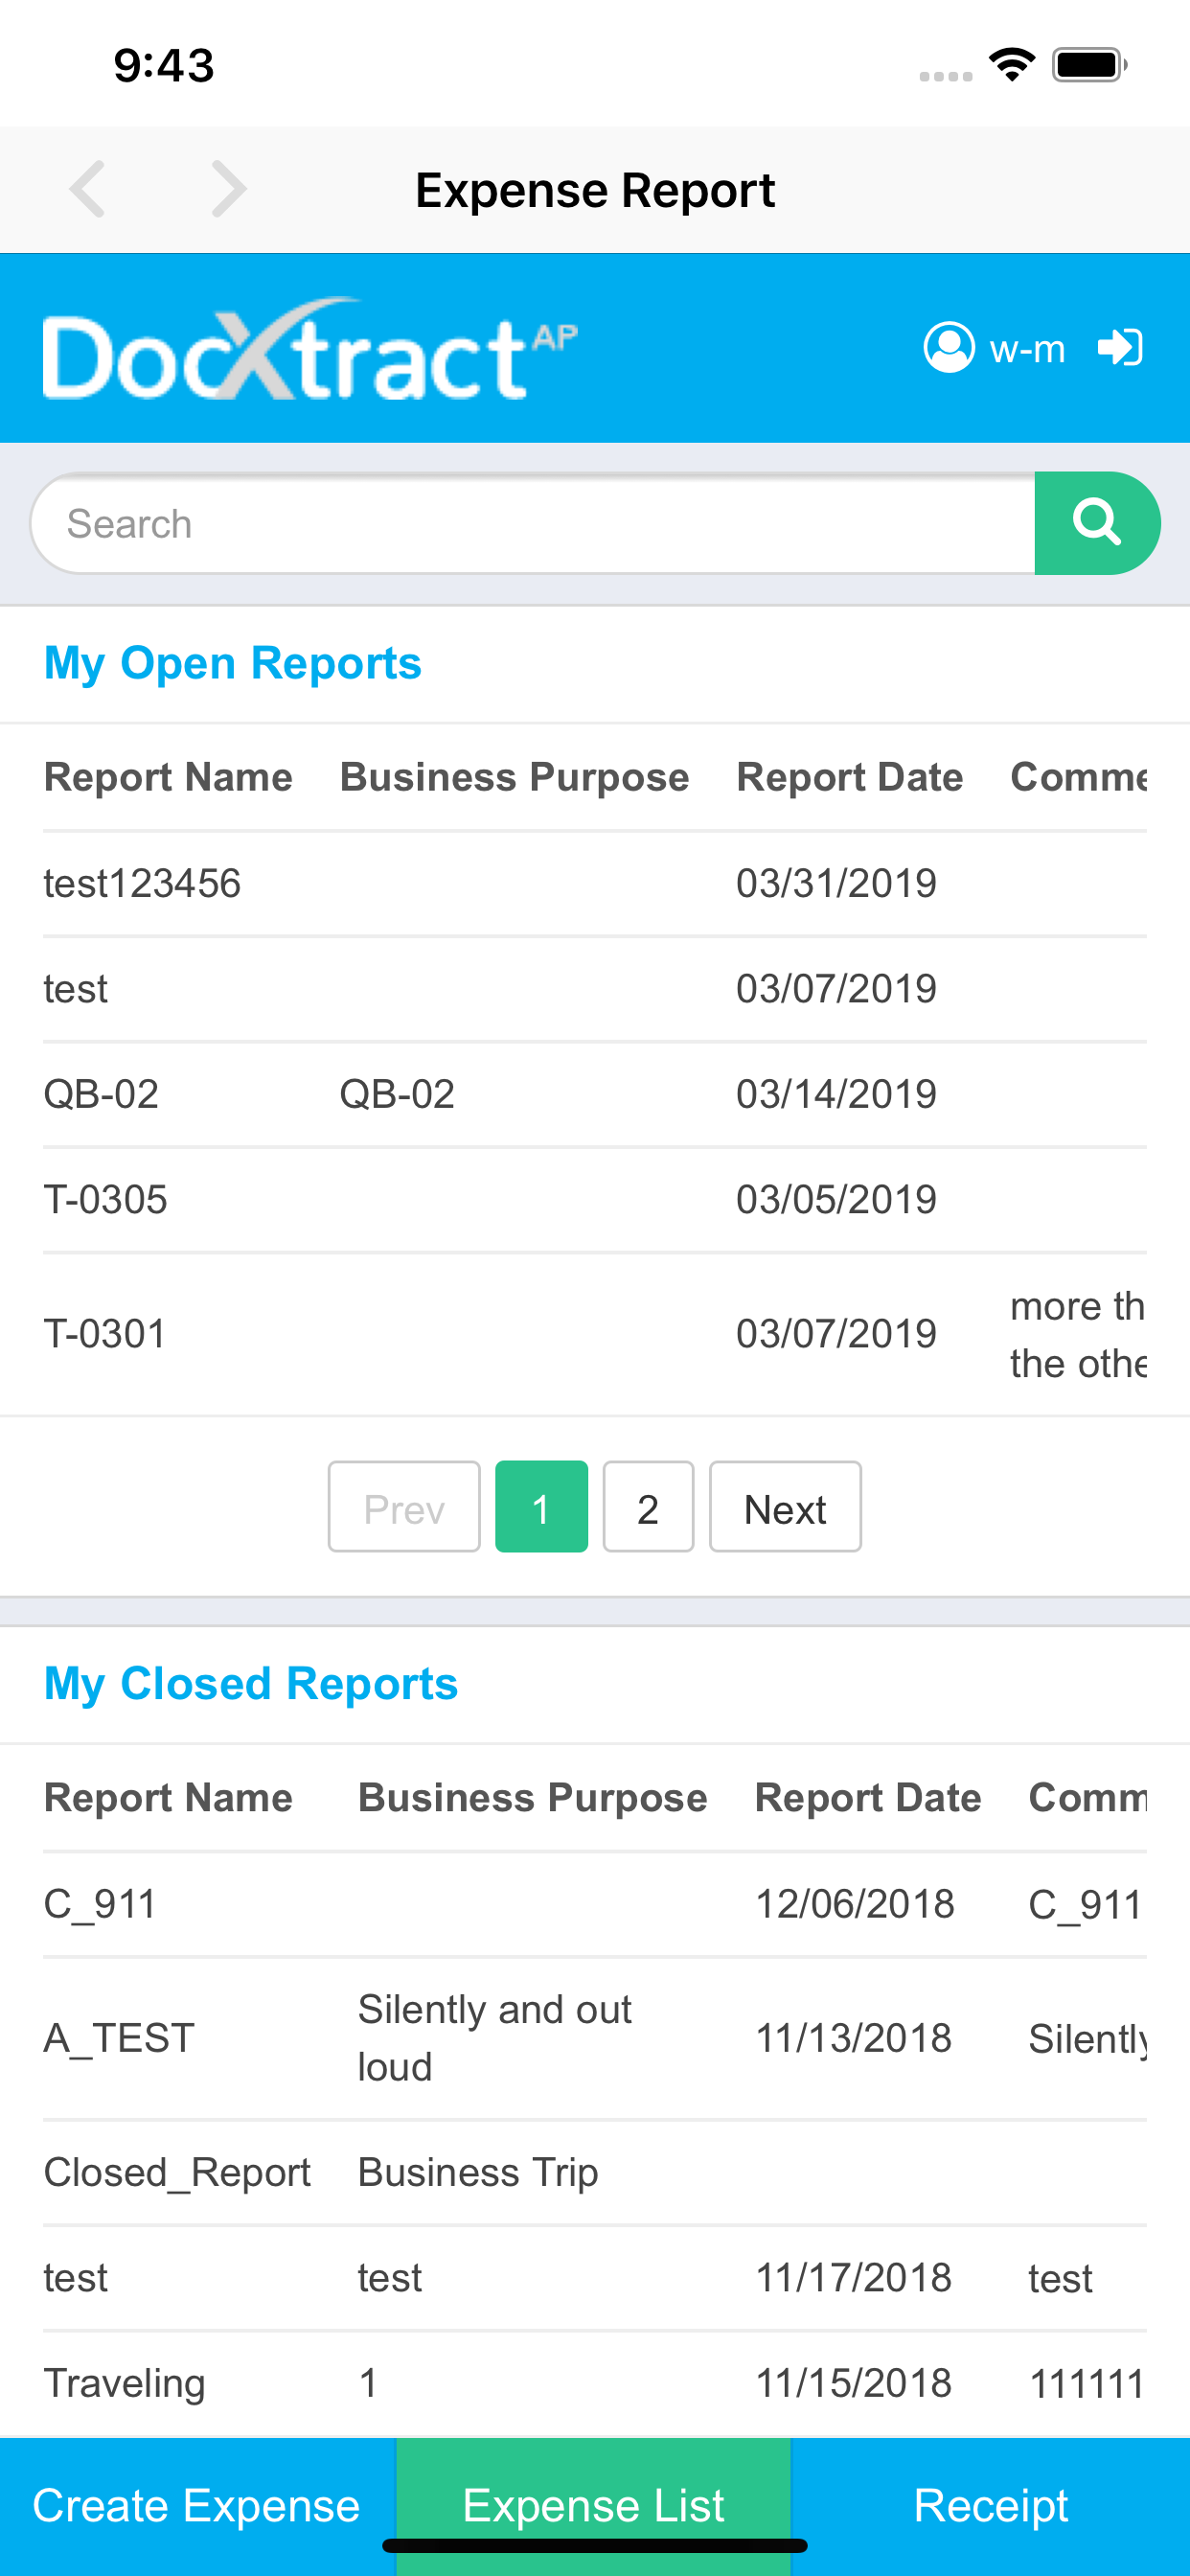Select the Business Trip purpose cell
The height and width of the screenshot is (2576, 1190).
478,2173
